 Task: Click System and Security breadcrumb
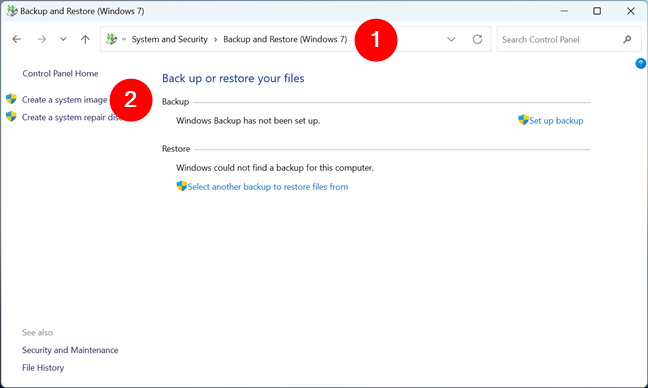pos(169,39)
